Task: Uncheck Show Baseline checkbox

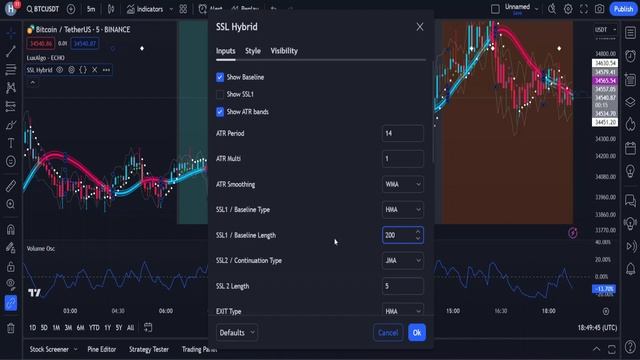Action: coord(220,77)
